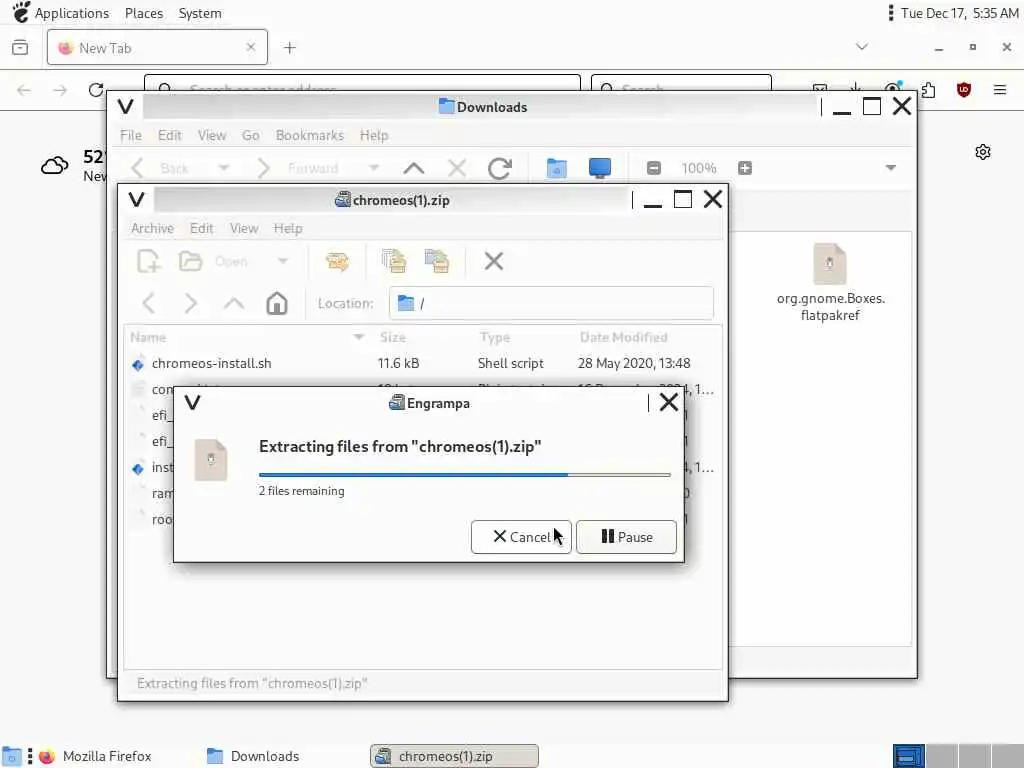The width and height of the screenshot is (1024, 768).
Task: Zoom in in Downloads window
Action: 744,168
